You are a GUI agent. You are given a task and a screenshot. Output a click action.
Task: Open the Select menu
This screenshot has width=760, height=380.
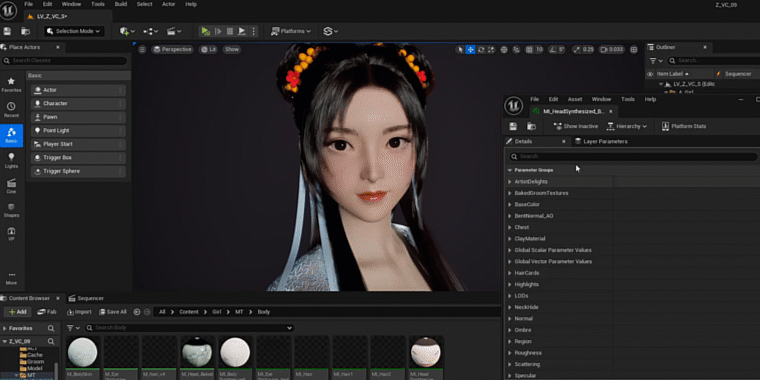tap(144, 4)
